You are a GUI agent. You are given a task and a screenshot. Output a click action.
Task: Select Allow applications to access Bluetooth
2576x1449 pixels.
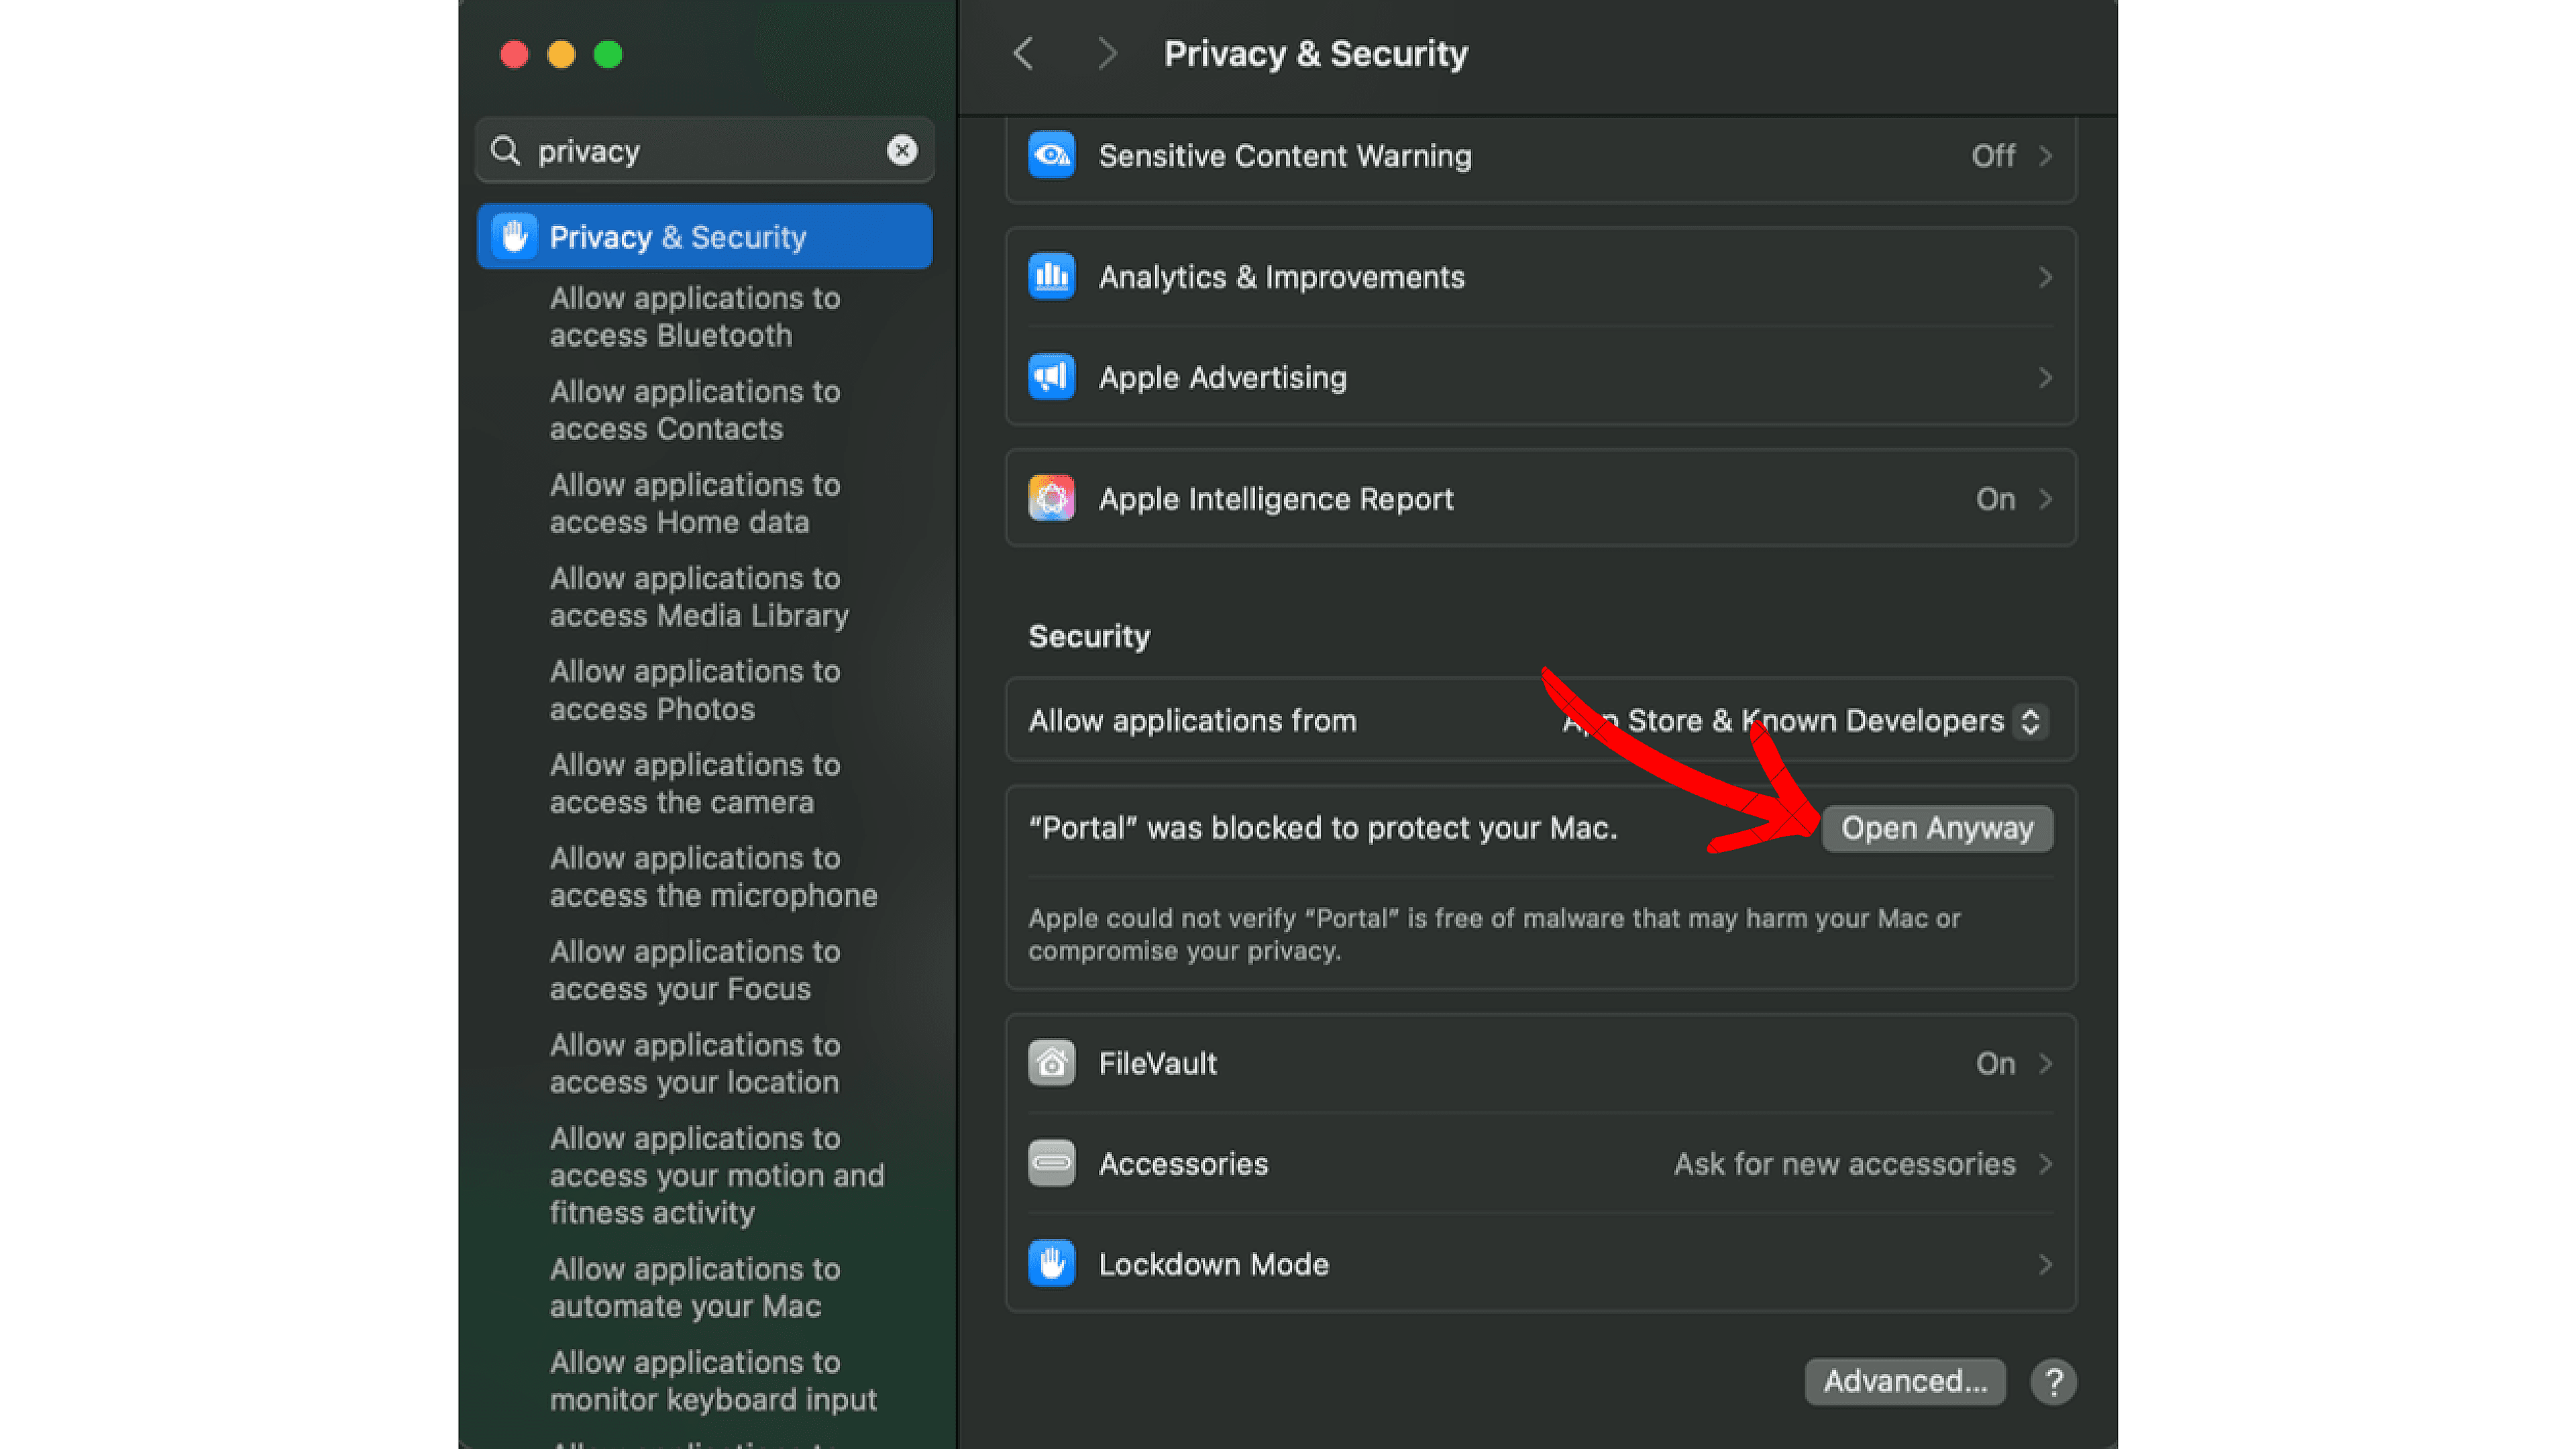695,317
